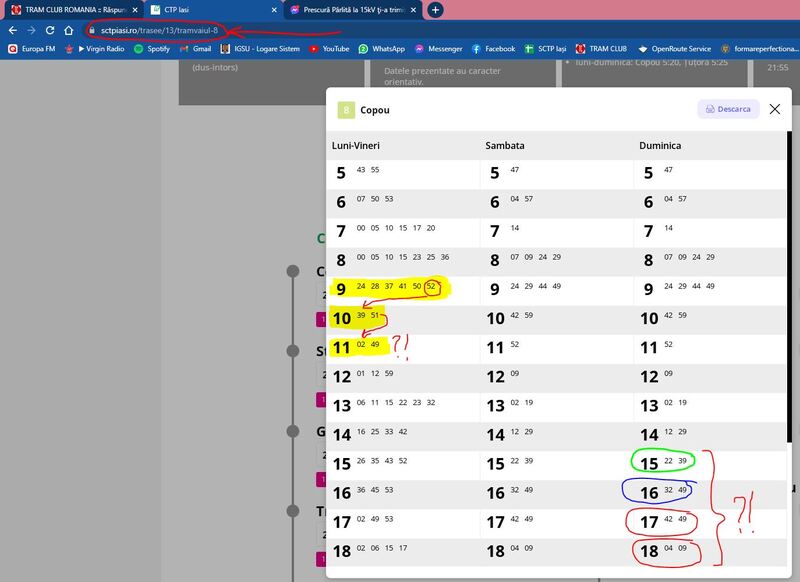This screenshot has height=582, width=800.
Task: Click hour 15 in Duminica column
Action: point(649,464)
